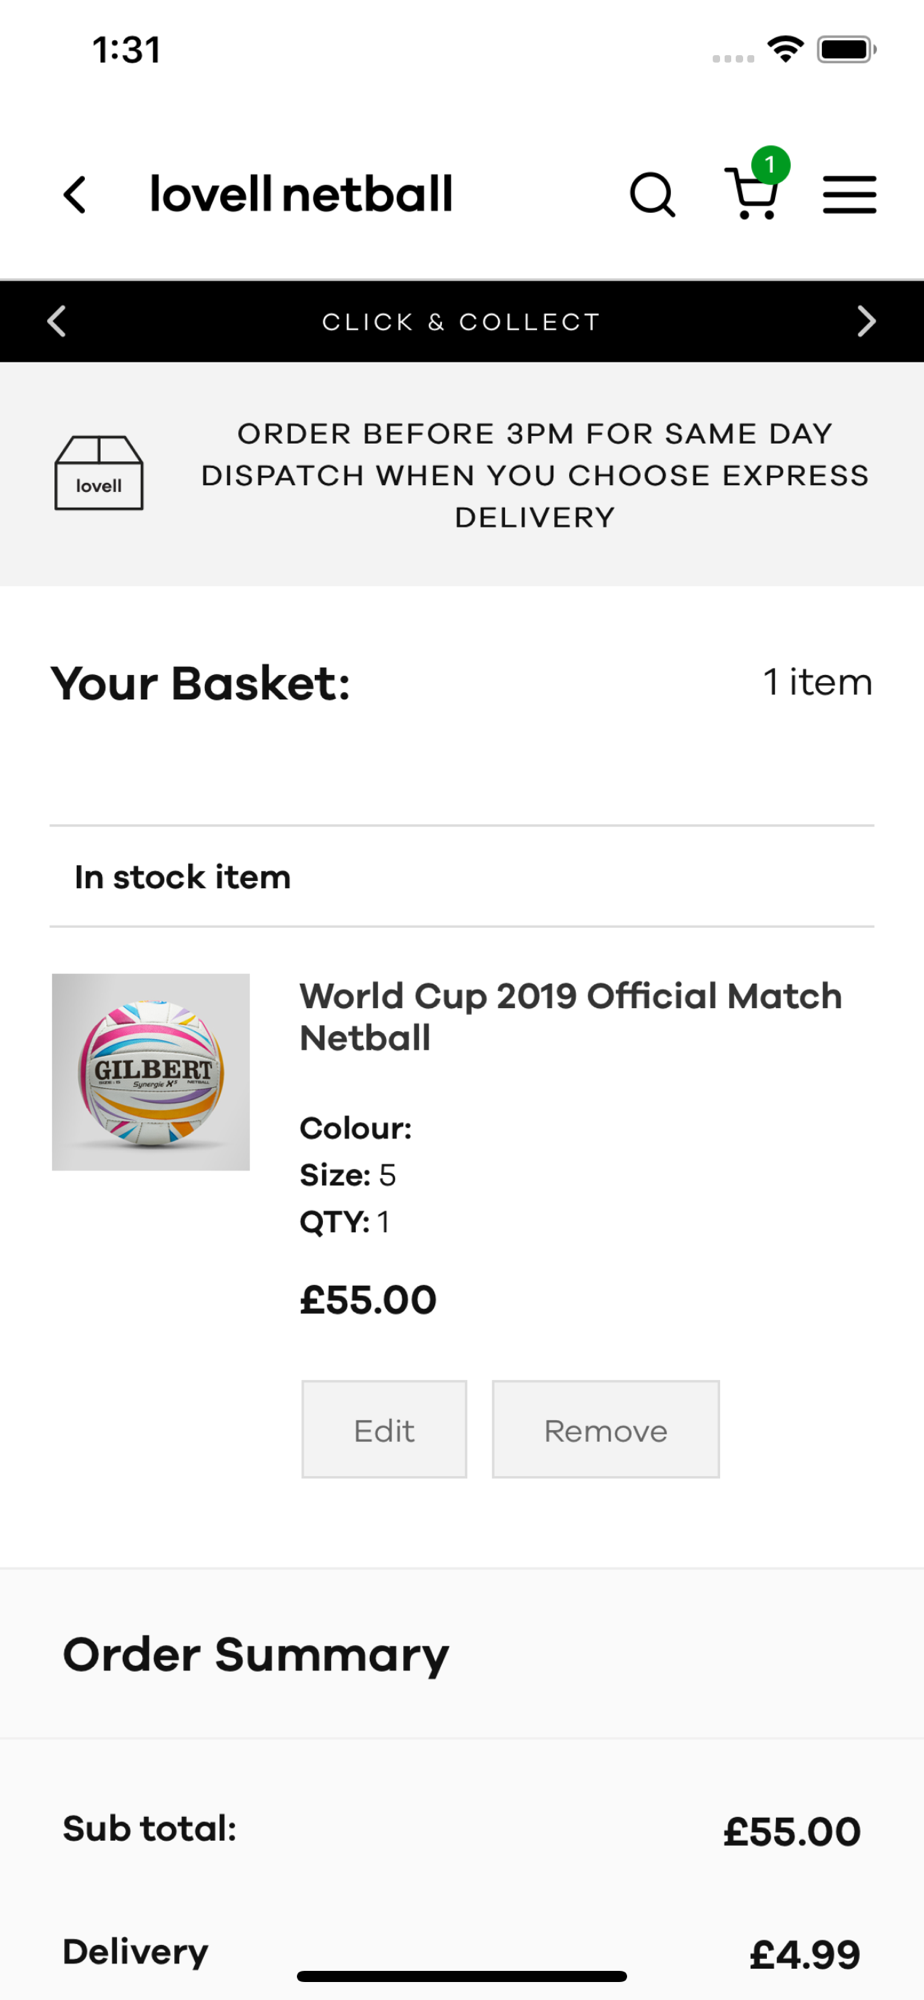Edit the netball basket item
Image resolution: width=924 pixels, height=2000 pixels.
coord(384,1429)
